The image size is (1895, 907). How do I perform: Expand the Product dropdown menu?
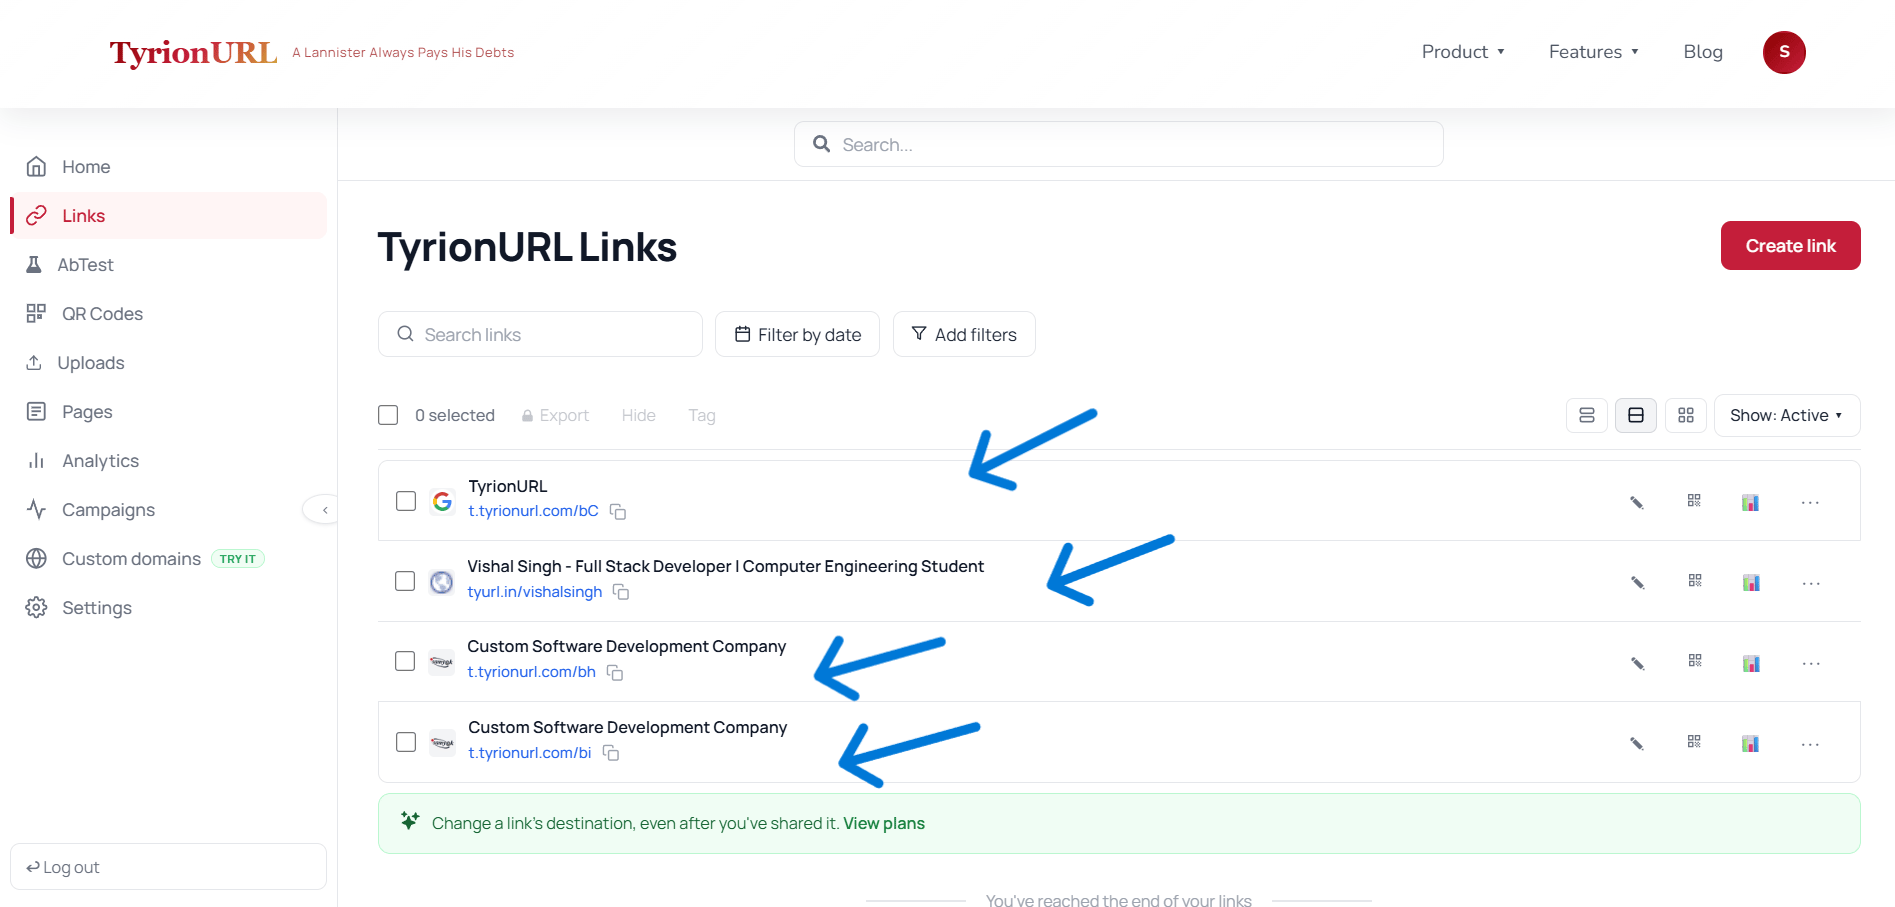coord(1463,52)
